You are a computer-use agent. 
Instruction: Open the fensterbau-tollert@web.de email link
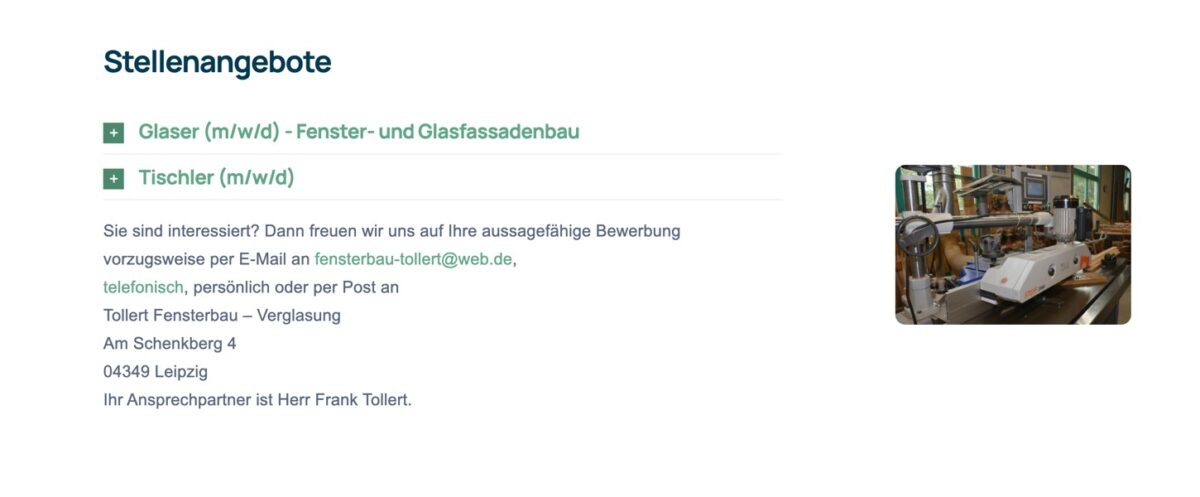pos(413,259)
